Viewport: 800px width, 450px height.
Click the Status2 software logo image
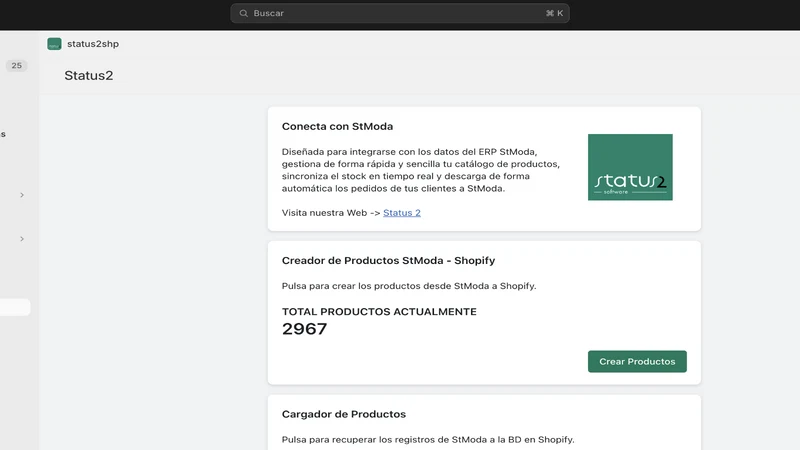630,167
